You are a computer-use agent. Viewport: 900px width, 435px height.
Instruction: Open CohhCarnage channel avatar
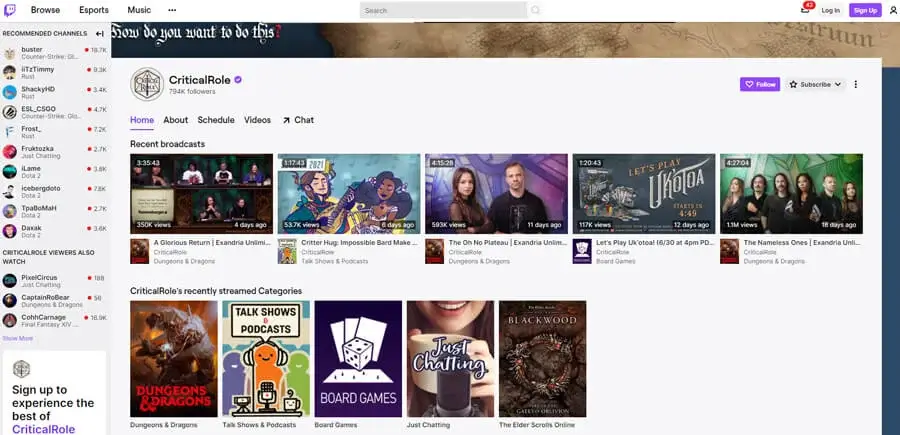click(9, 320)
